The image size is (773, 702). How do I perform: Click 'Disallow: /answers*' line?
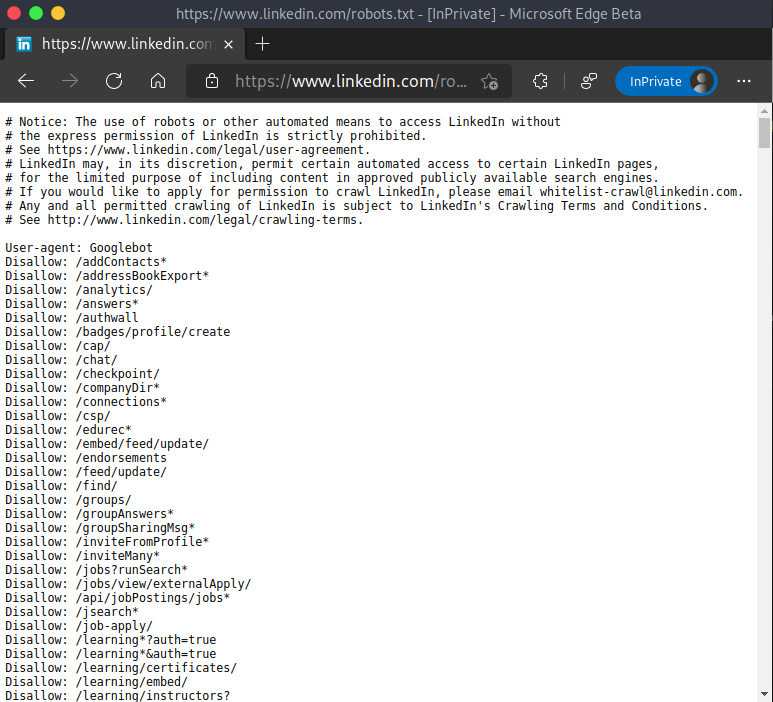(x=72, y=304)
